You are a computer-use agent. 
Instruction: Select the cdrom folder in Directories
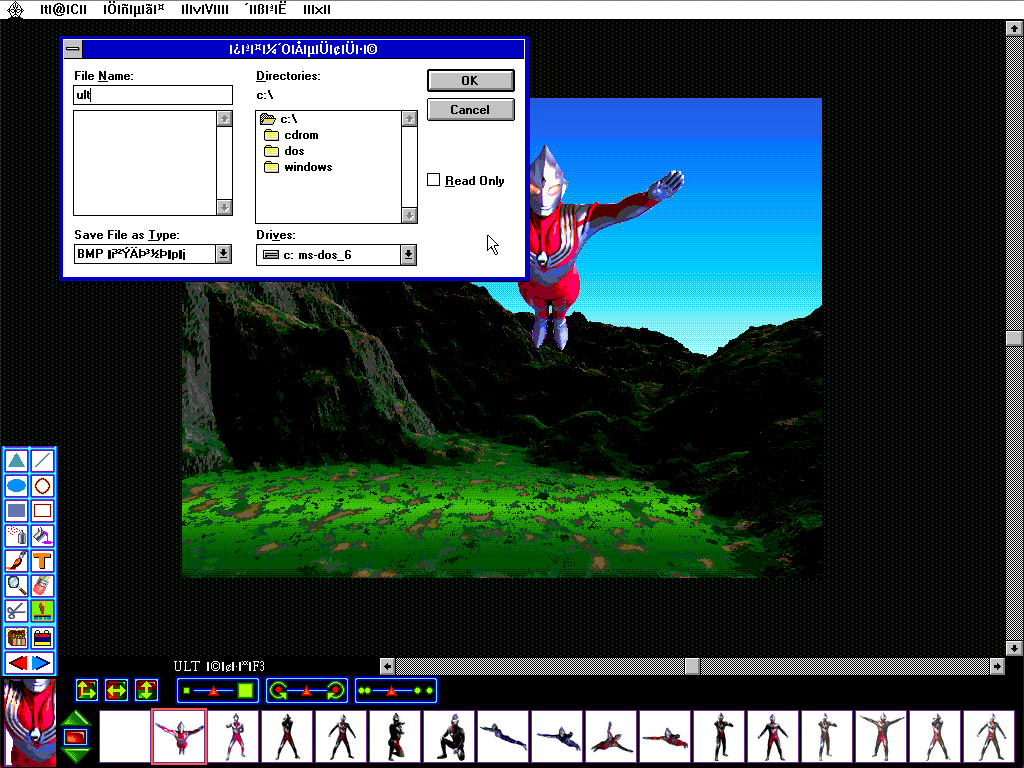(291, 135)
